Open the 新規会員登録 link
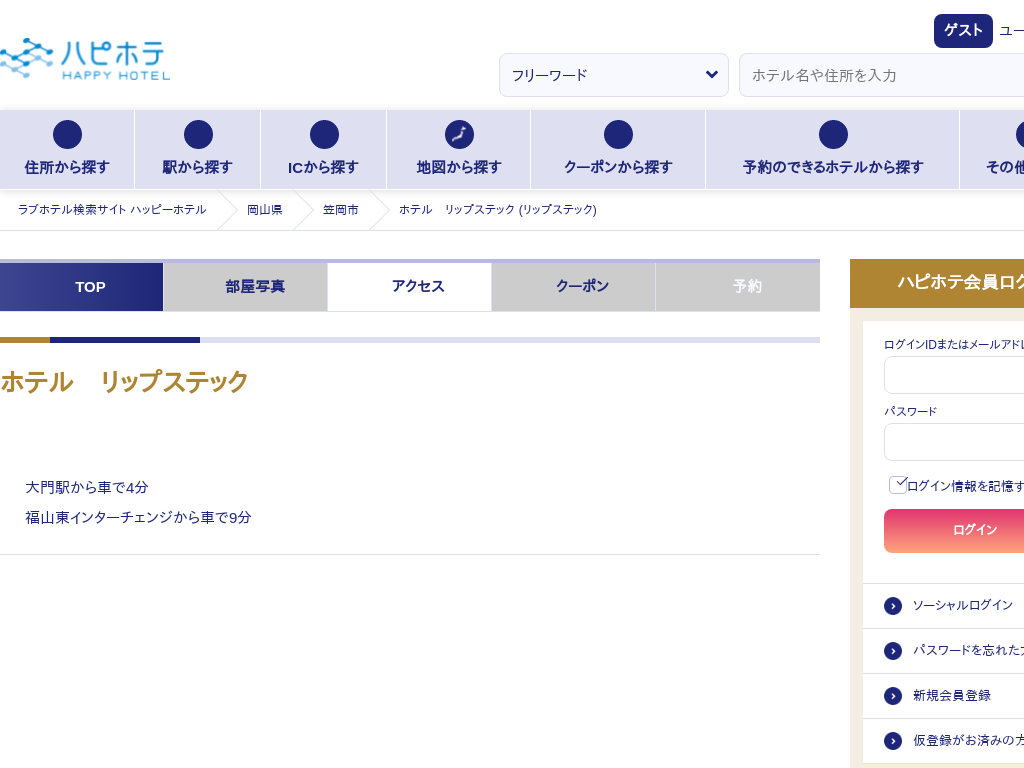Viewport: 1024px width, 768px height. click(x=952, y=696)
